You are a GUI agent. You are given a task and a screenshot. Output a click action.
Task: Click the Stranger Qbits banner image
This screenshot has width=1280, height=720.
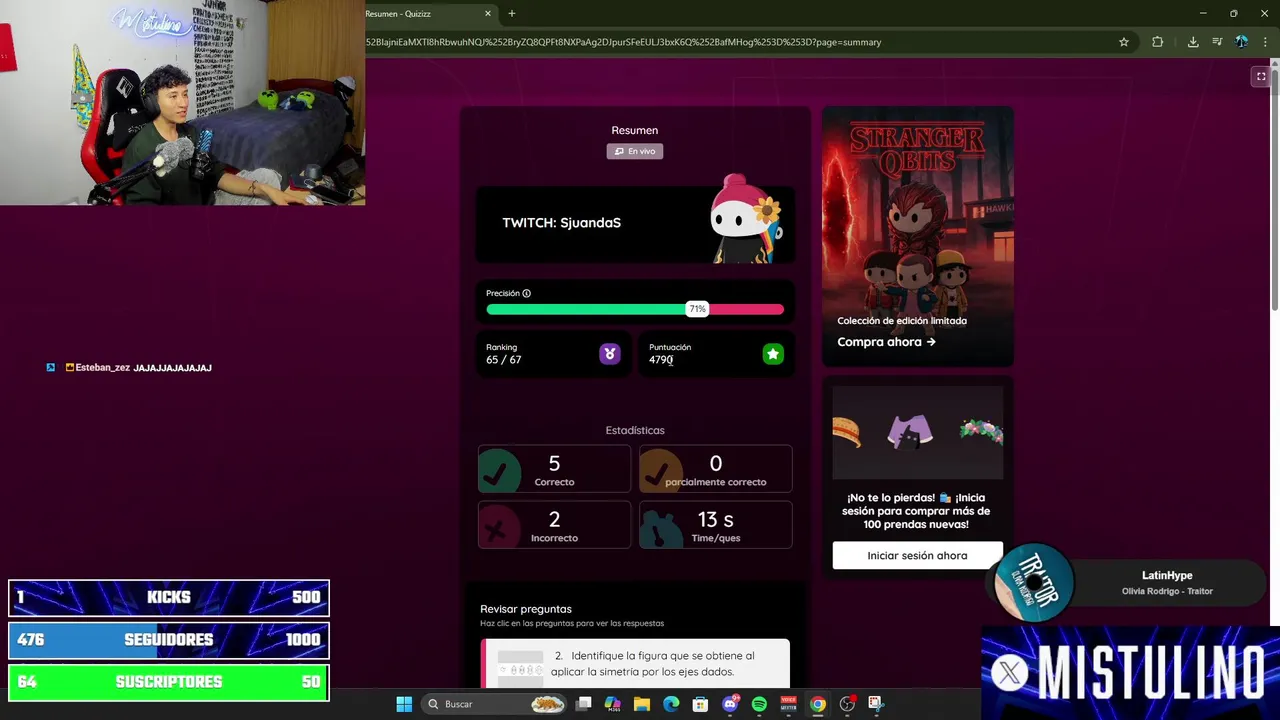click(918, 236)
